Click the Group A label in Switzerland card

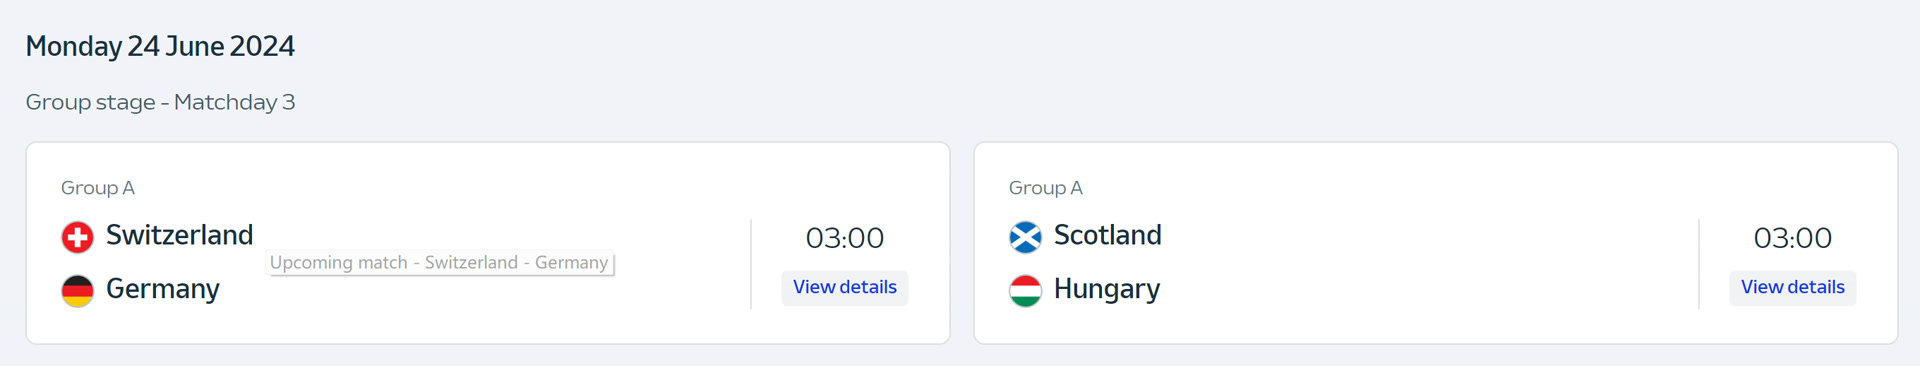pos(98,188)
